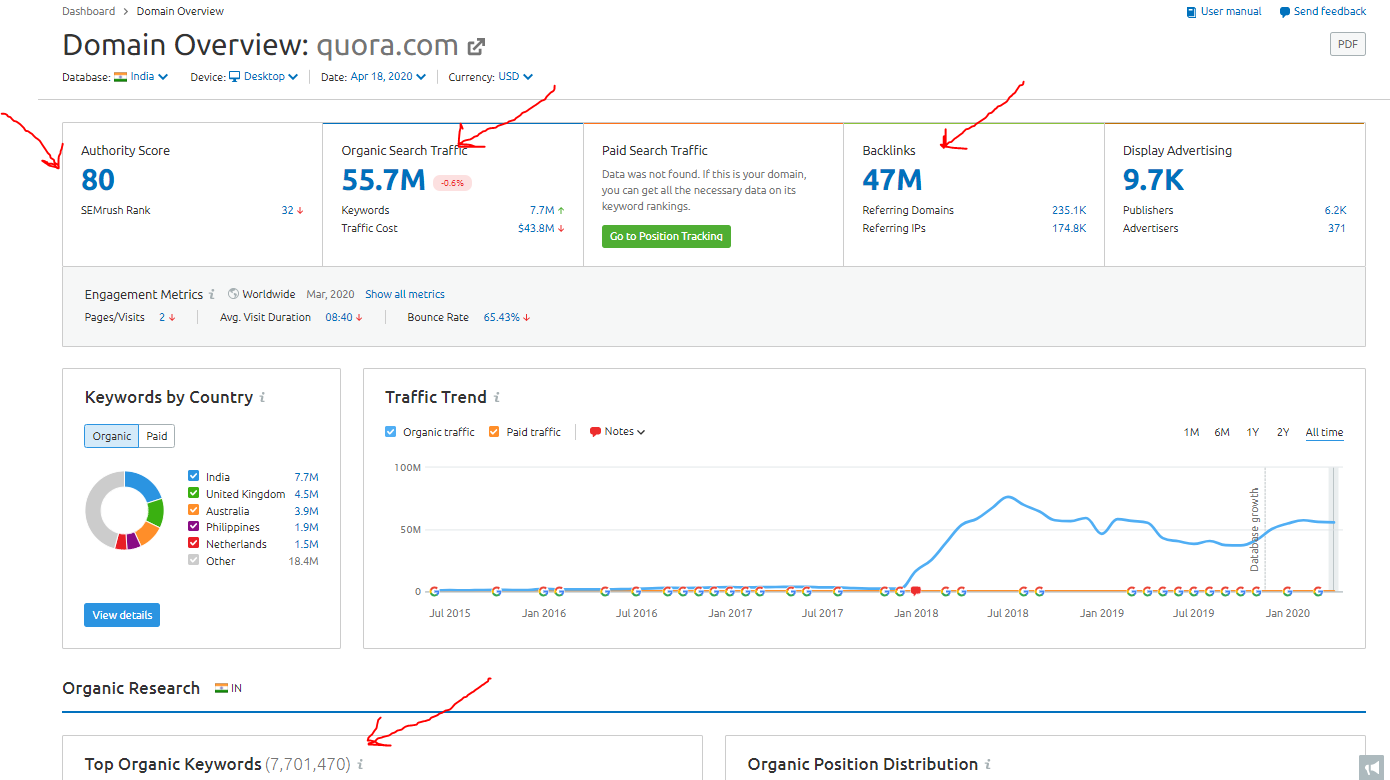Expand the Notes dropdown in Traffic Trend

pyautogui.click(x=625, y=432)
